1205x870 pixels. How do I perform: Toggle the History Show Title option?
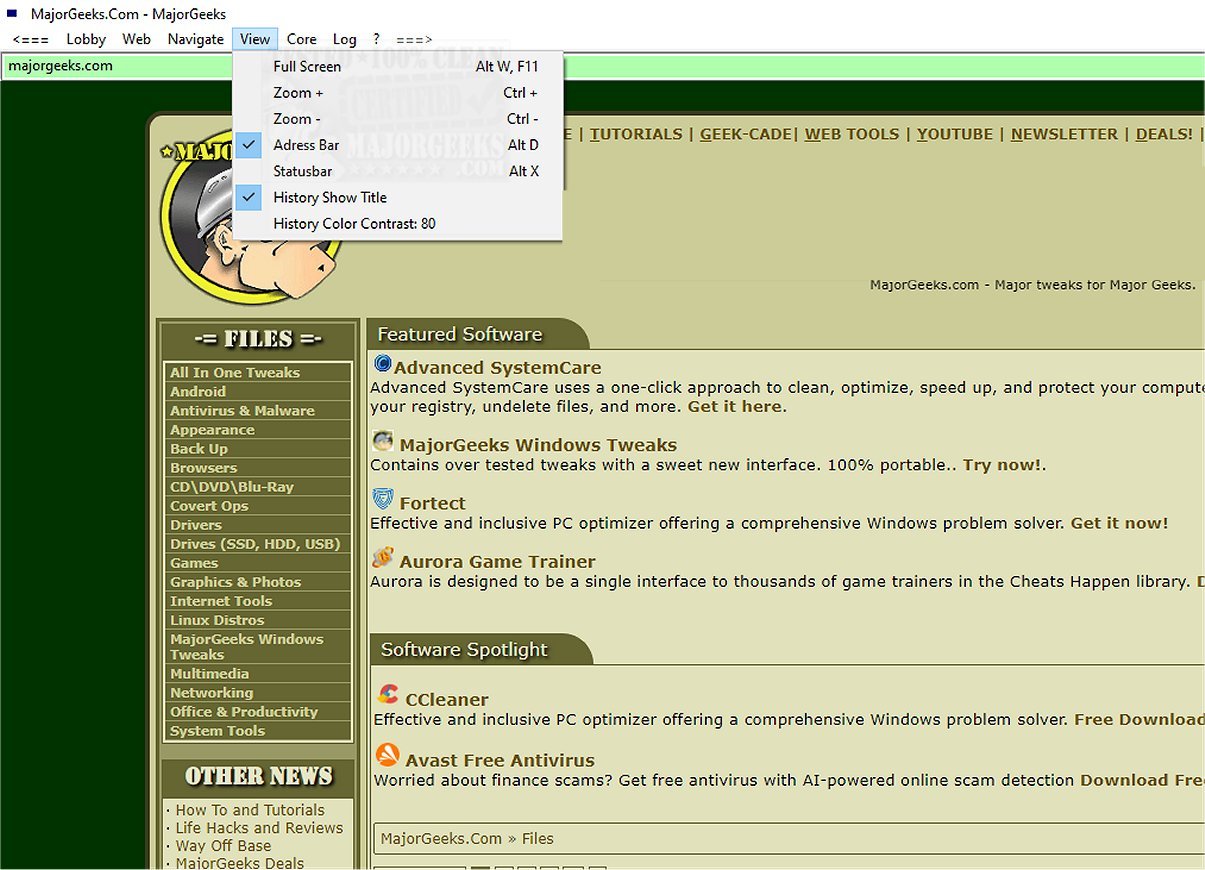pyautogui.click(x=398, y=197)
